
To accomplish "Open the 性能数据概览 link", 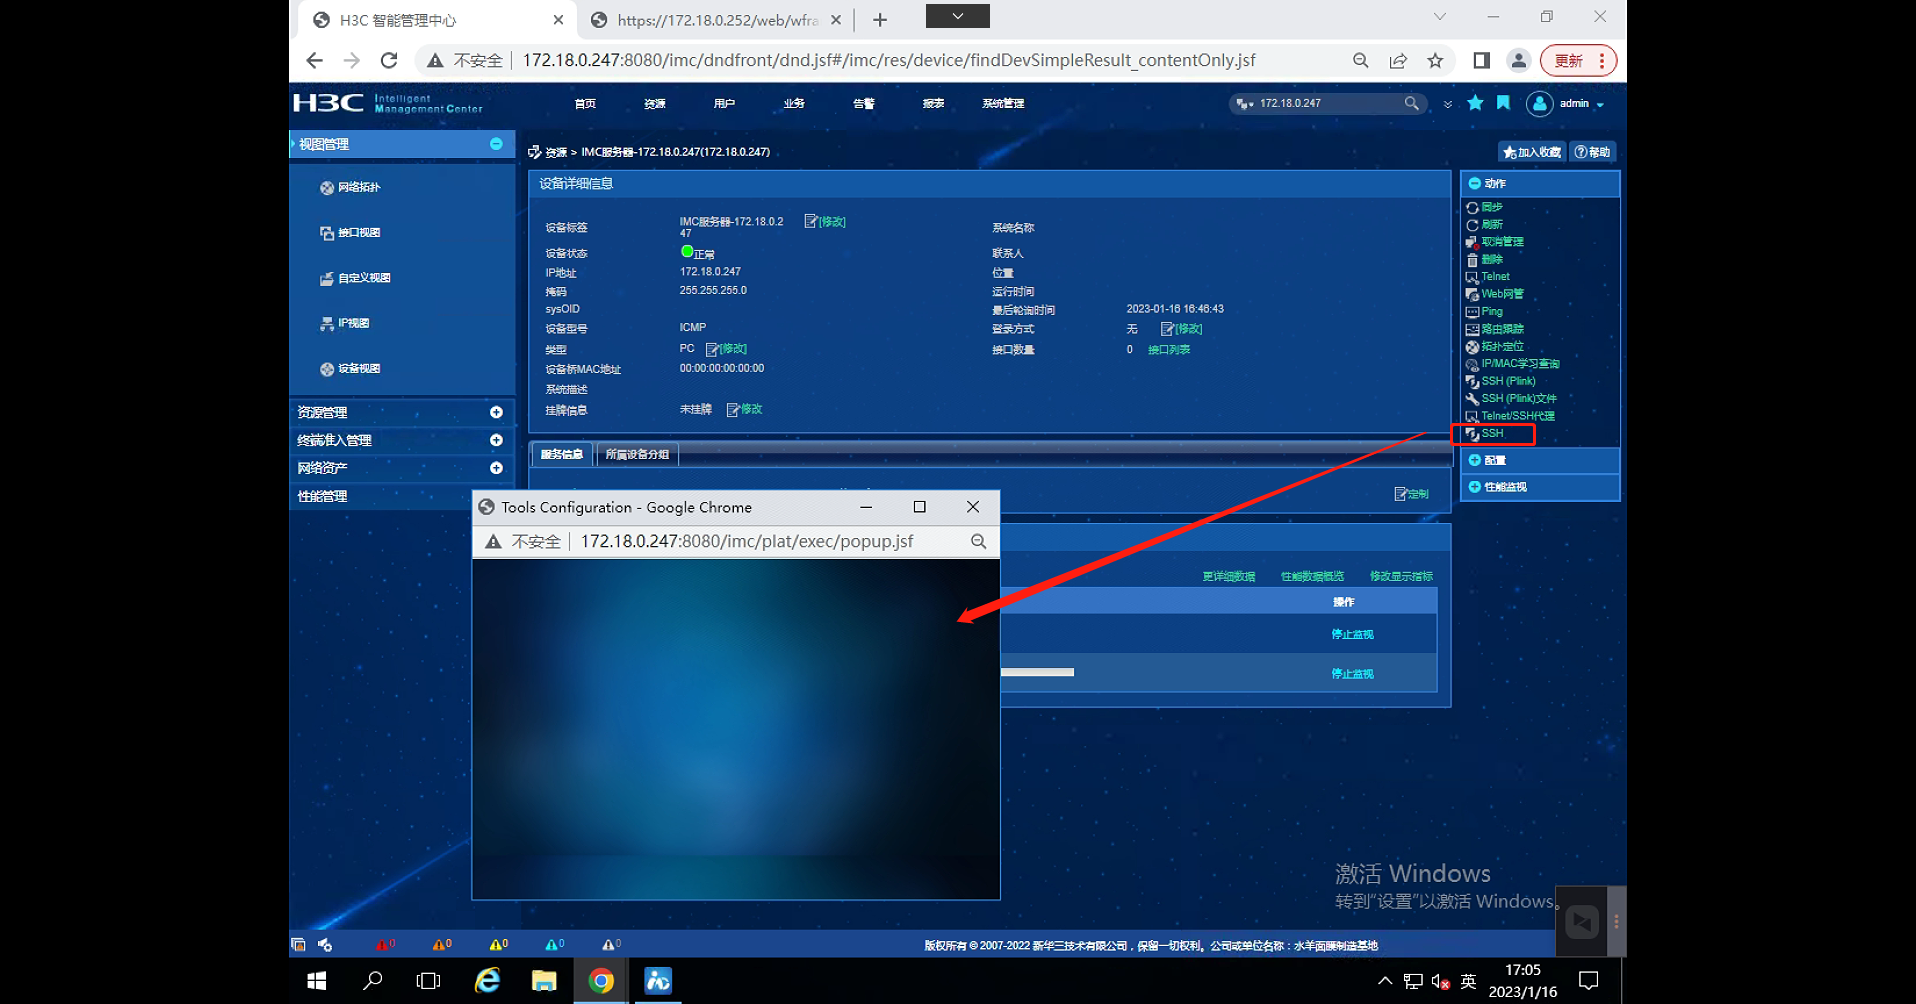I will coord(1313,577).
